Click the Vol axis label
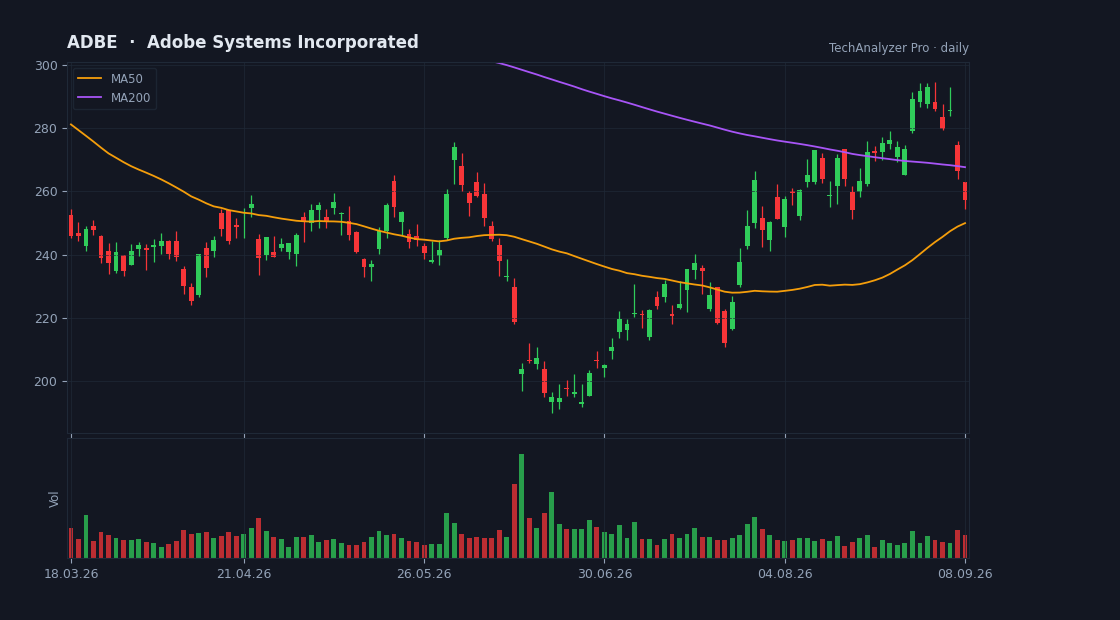The width and height of the screenshot is (1120, 620). 54,499
